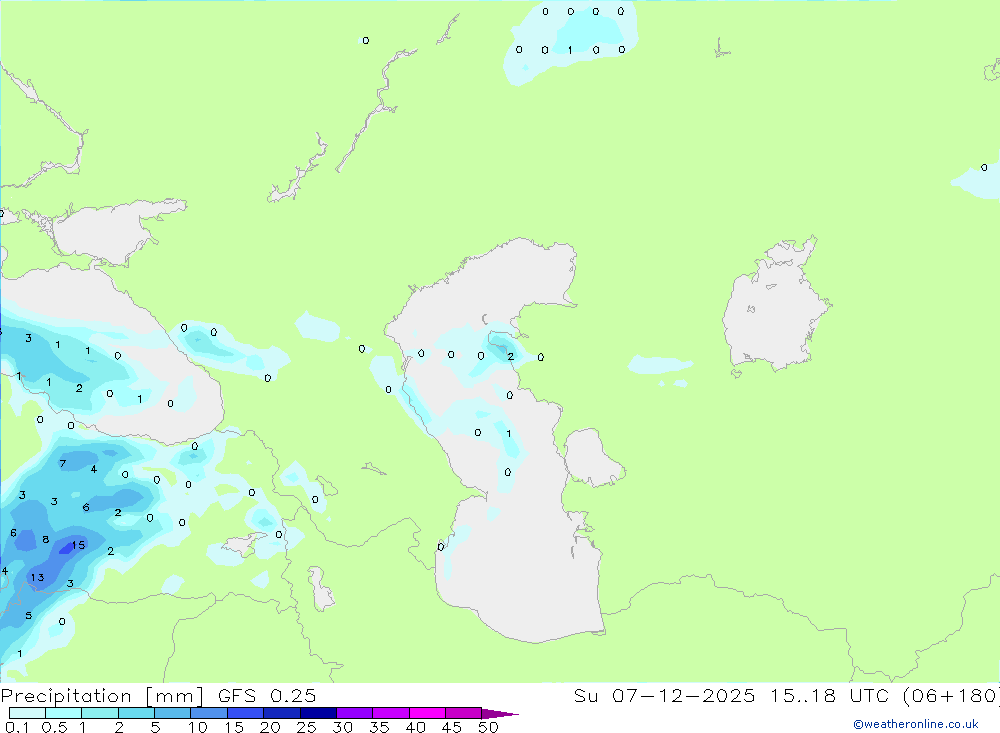Click the "15" precipitation value on the map
Screen dimensions: 1000x733
pos(78,545)
